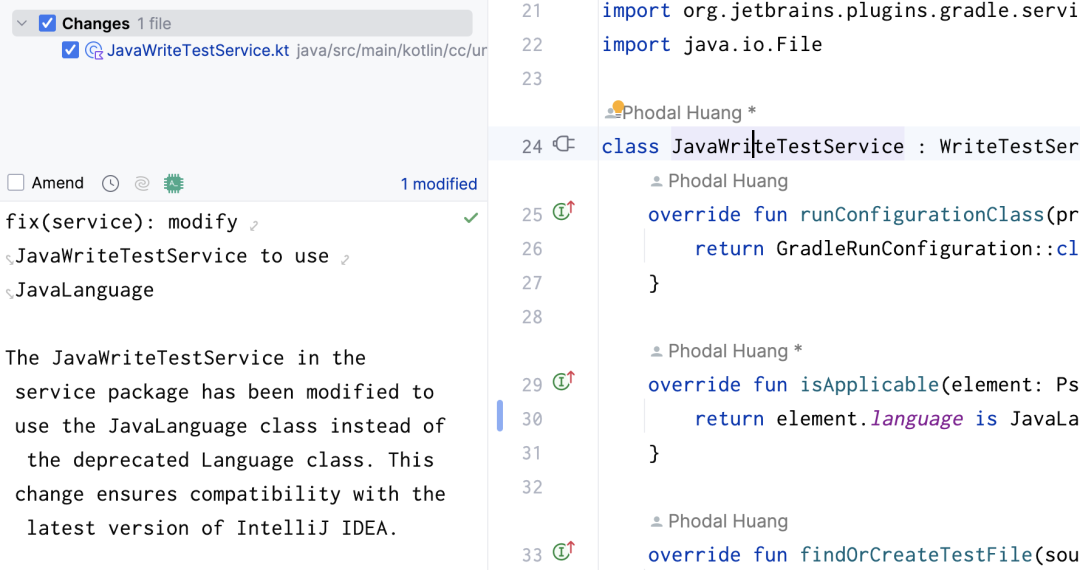Click 'JavaLanguage' in the commit subject

pos(84,290)
